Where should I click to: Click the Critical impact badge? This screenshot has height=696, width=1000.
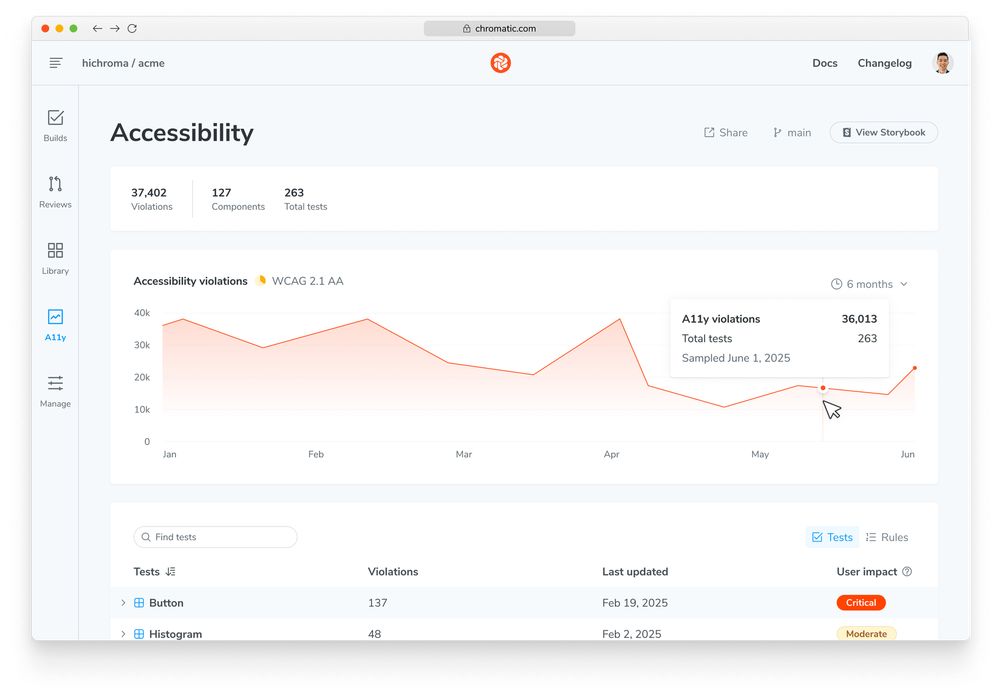point(861,603)
